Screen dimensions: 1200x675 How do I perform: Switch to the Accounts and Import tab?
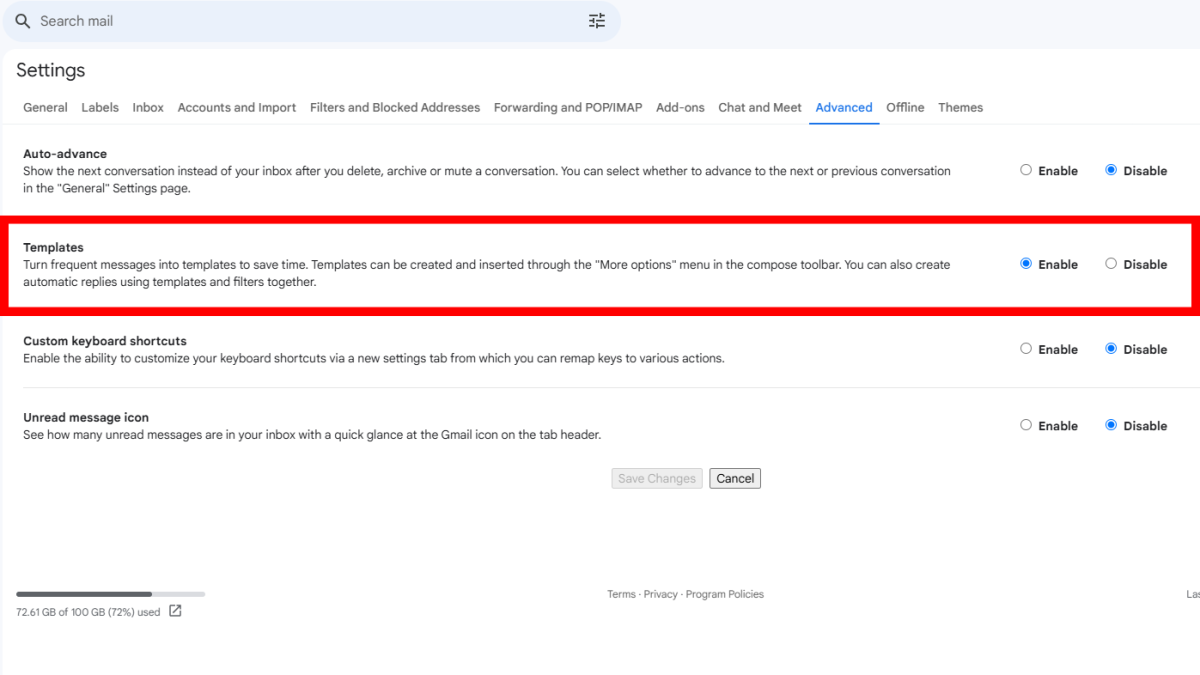[236, 107]
